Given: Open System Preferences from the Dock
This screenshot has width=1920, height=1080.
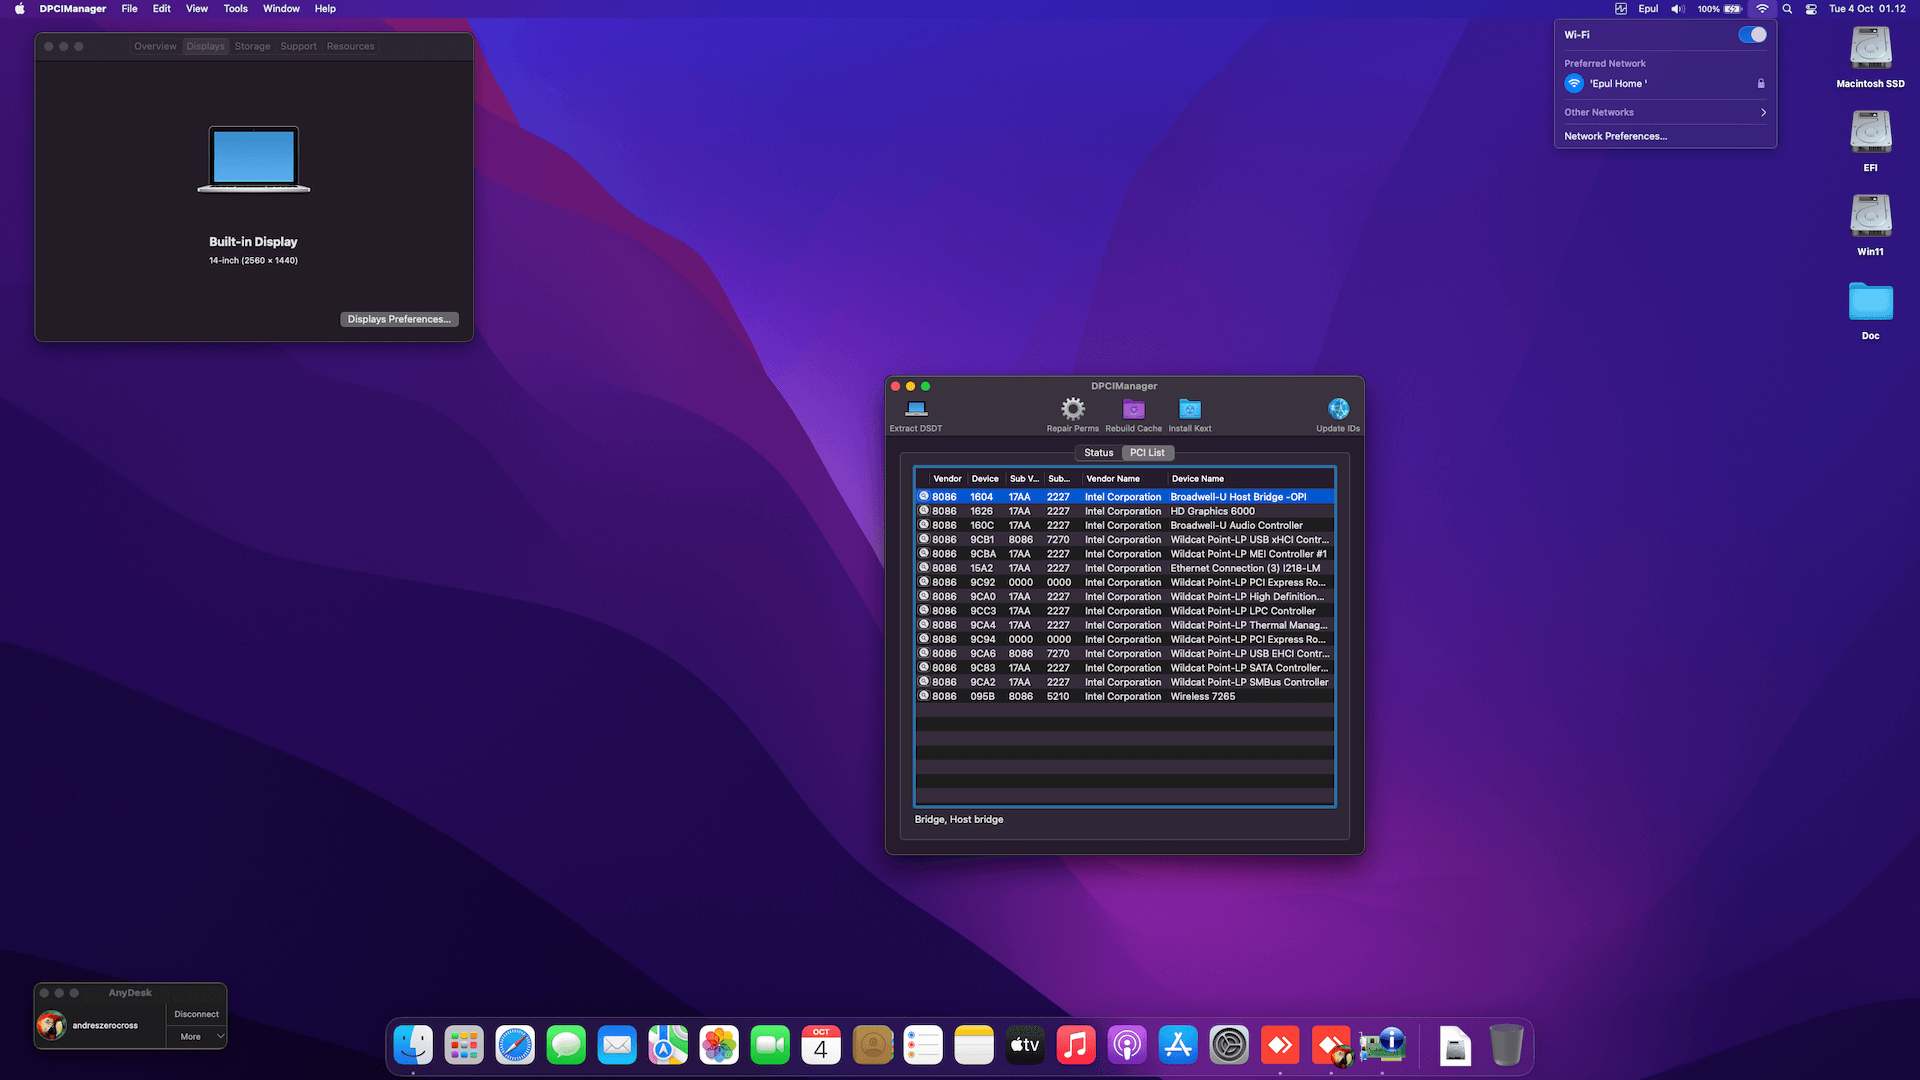Looking at the screenshot, I should tap(1229, 1045).
